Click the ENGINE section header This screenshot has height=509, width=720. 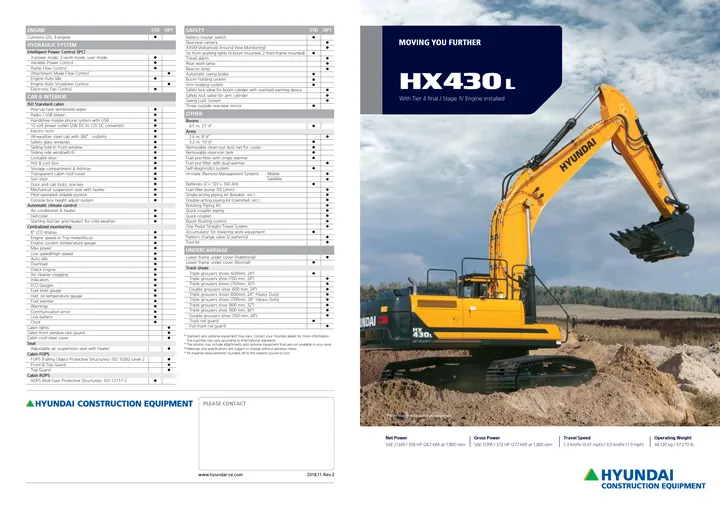coord(101,30)
